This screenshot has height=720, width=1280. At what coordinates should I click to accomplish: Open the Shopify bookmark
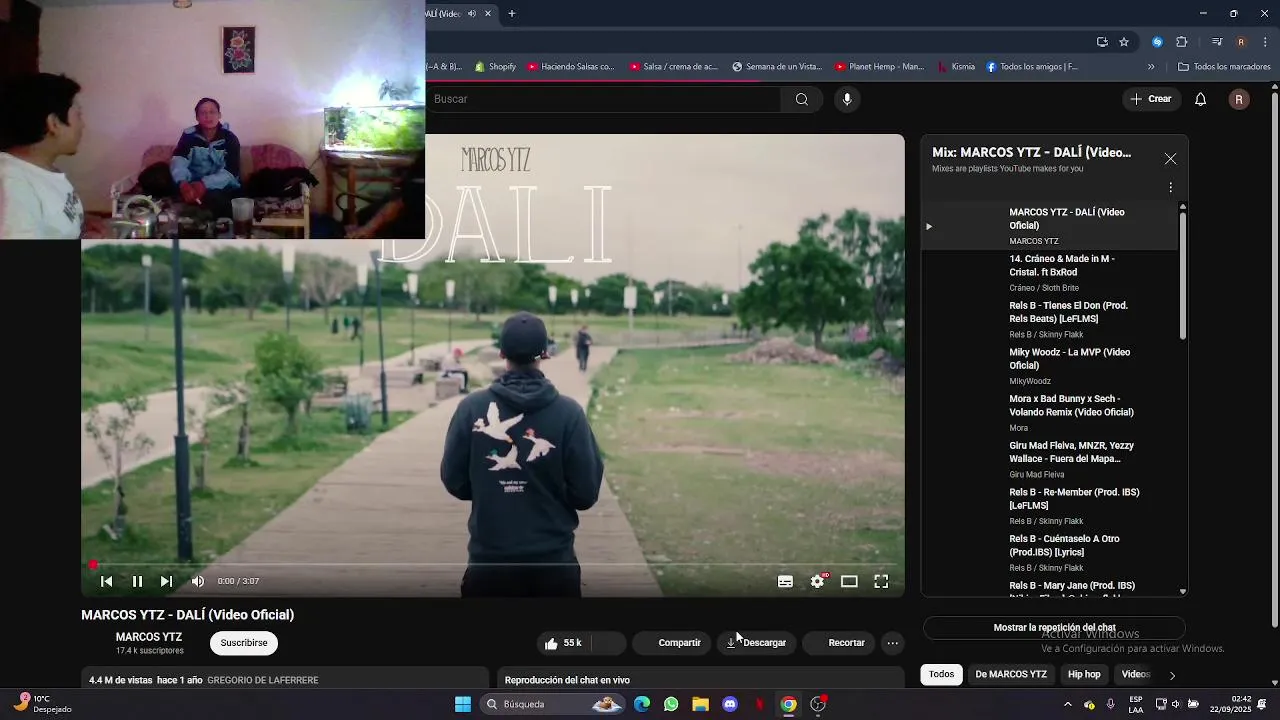pyautogui.click(x=495, y=67)
